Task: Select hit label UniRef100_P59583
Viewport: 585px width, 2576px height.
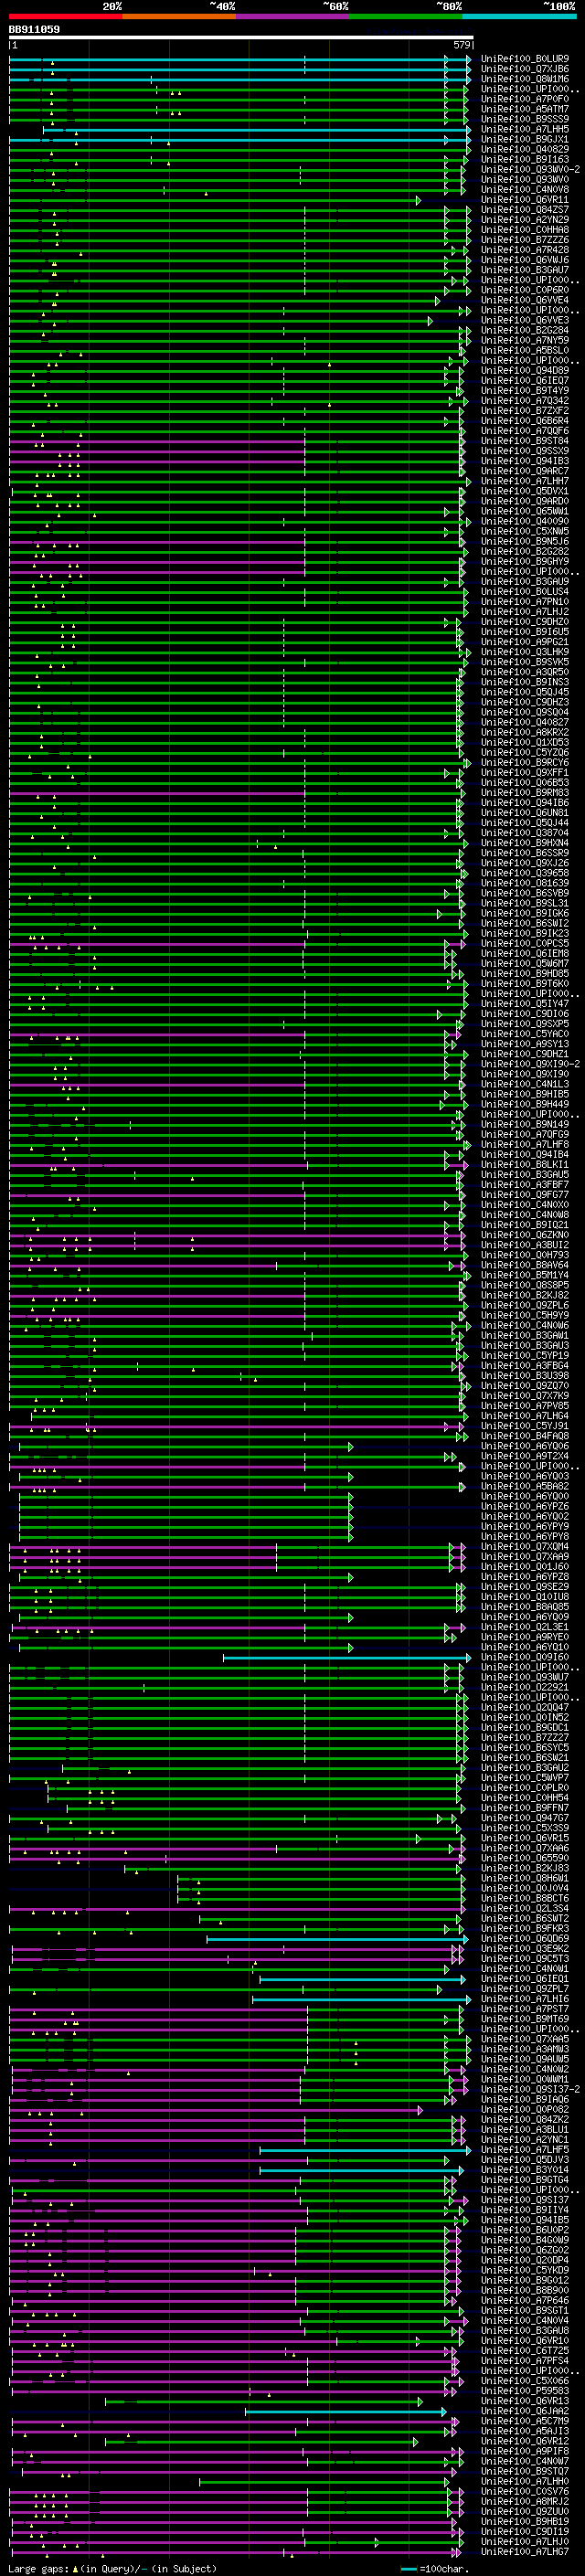Action: tap(524, 2391)
